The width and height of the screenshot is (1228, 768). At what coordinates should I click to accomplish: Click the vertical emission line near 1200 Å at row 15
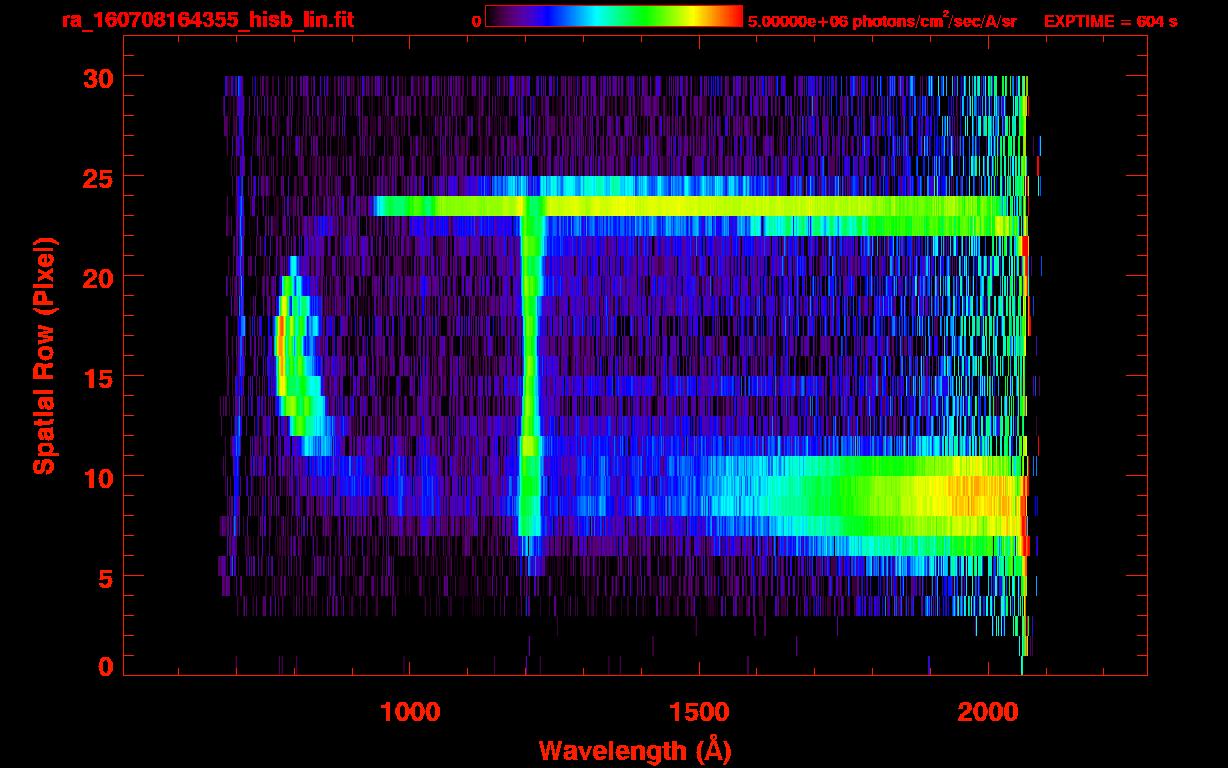click(529, 375)
